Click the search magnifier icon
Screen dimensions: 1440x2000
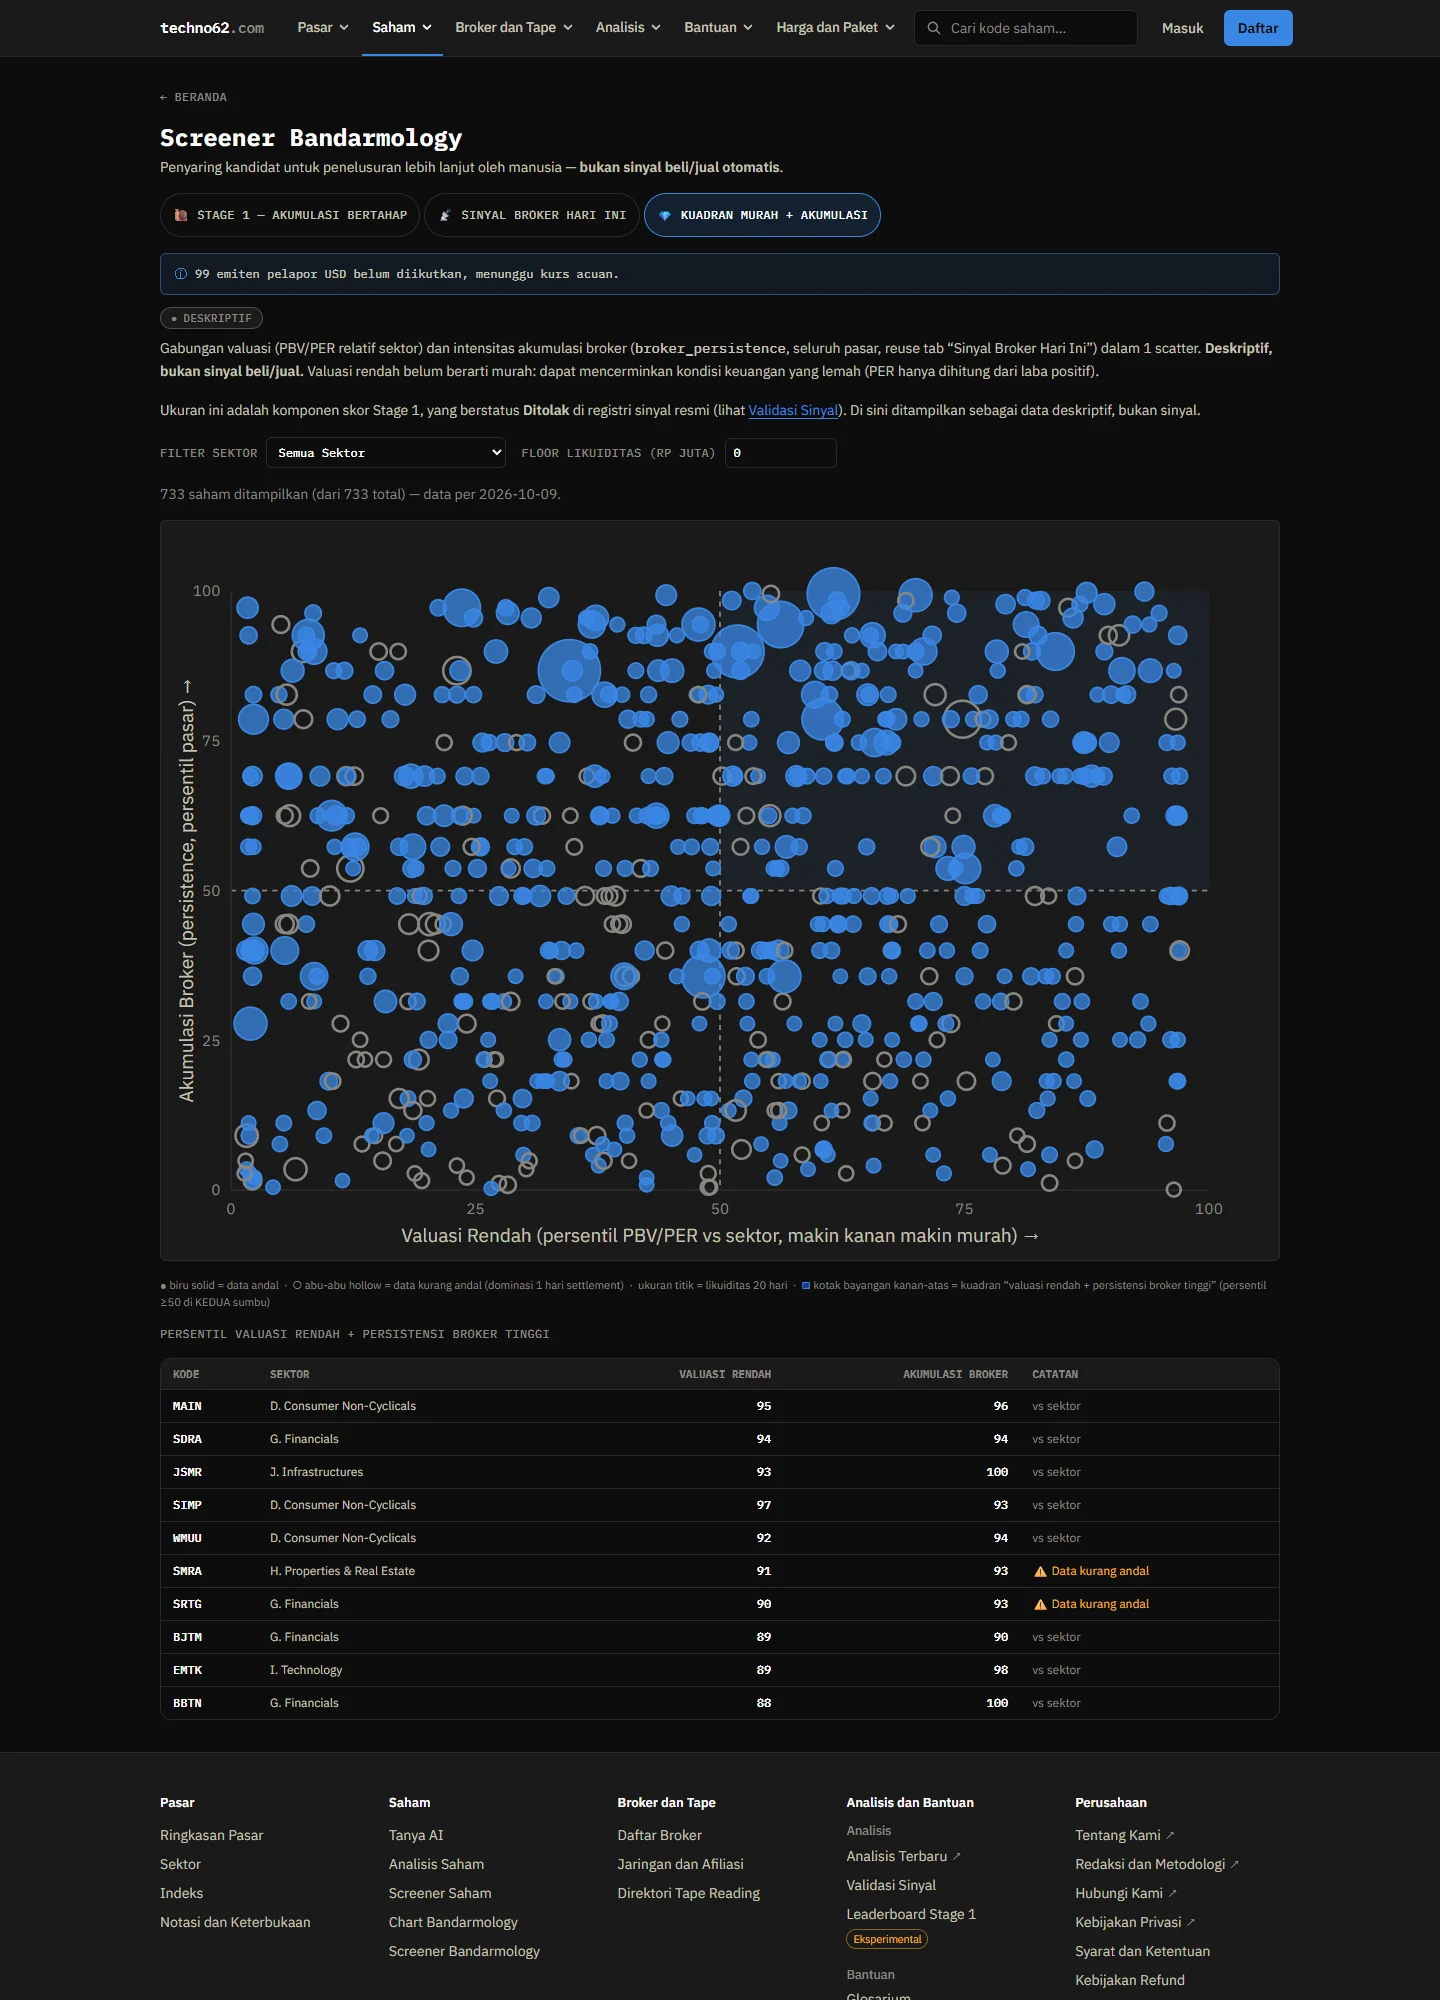(934, 28)
